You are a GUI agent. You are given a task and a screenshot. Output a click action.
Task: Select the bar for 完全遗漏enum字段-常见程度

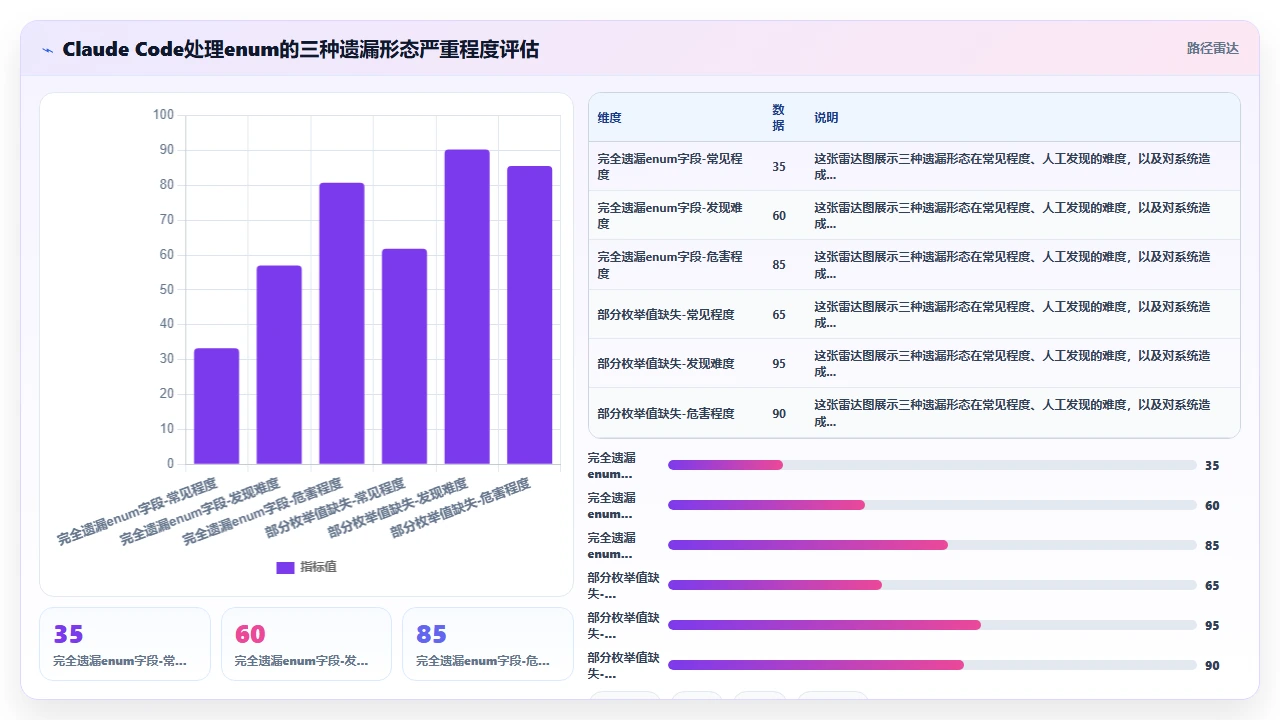click(216, 406)
